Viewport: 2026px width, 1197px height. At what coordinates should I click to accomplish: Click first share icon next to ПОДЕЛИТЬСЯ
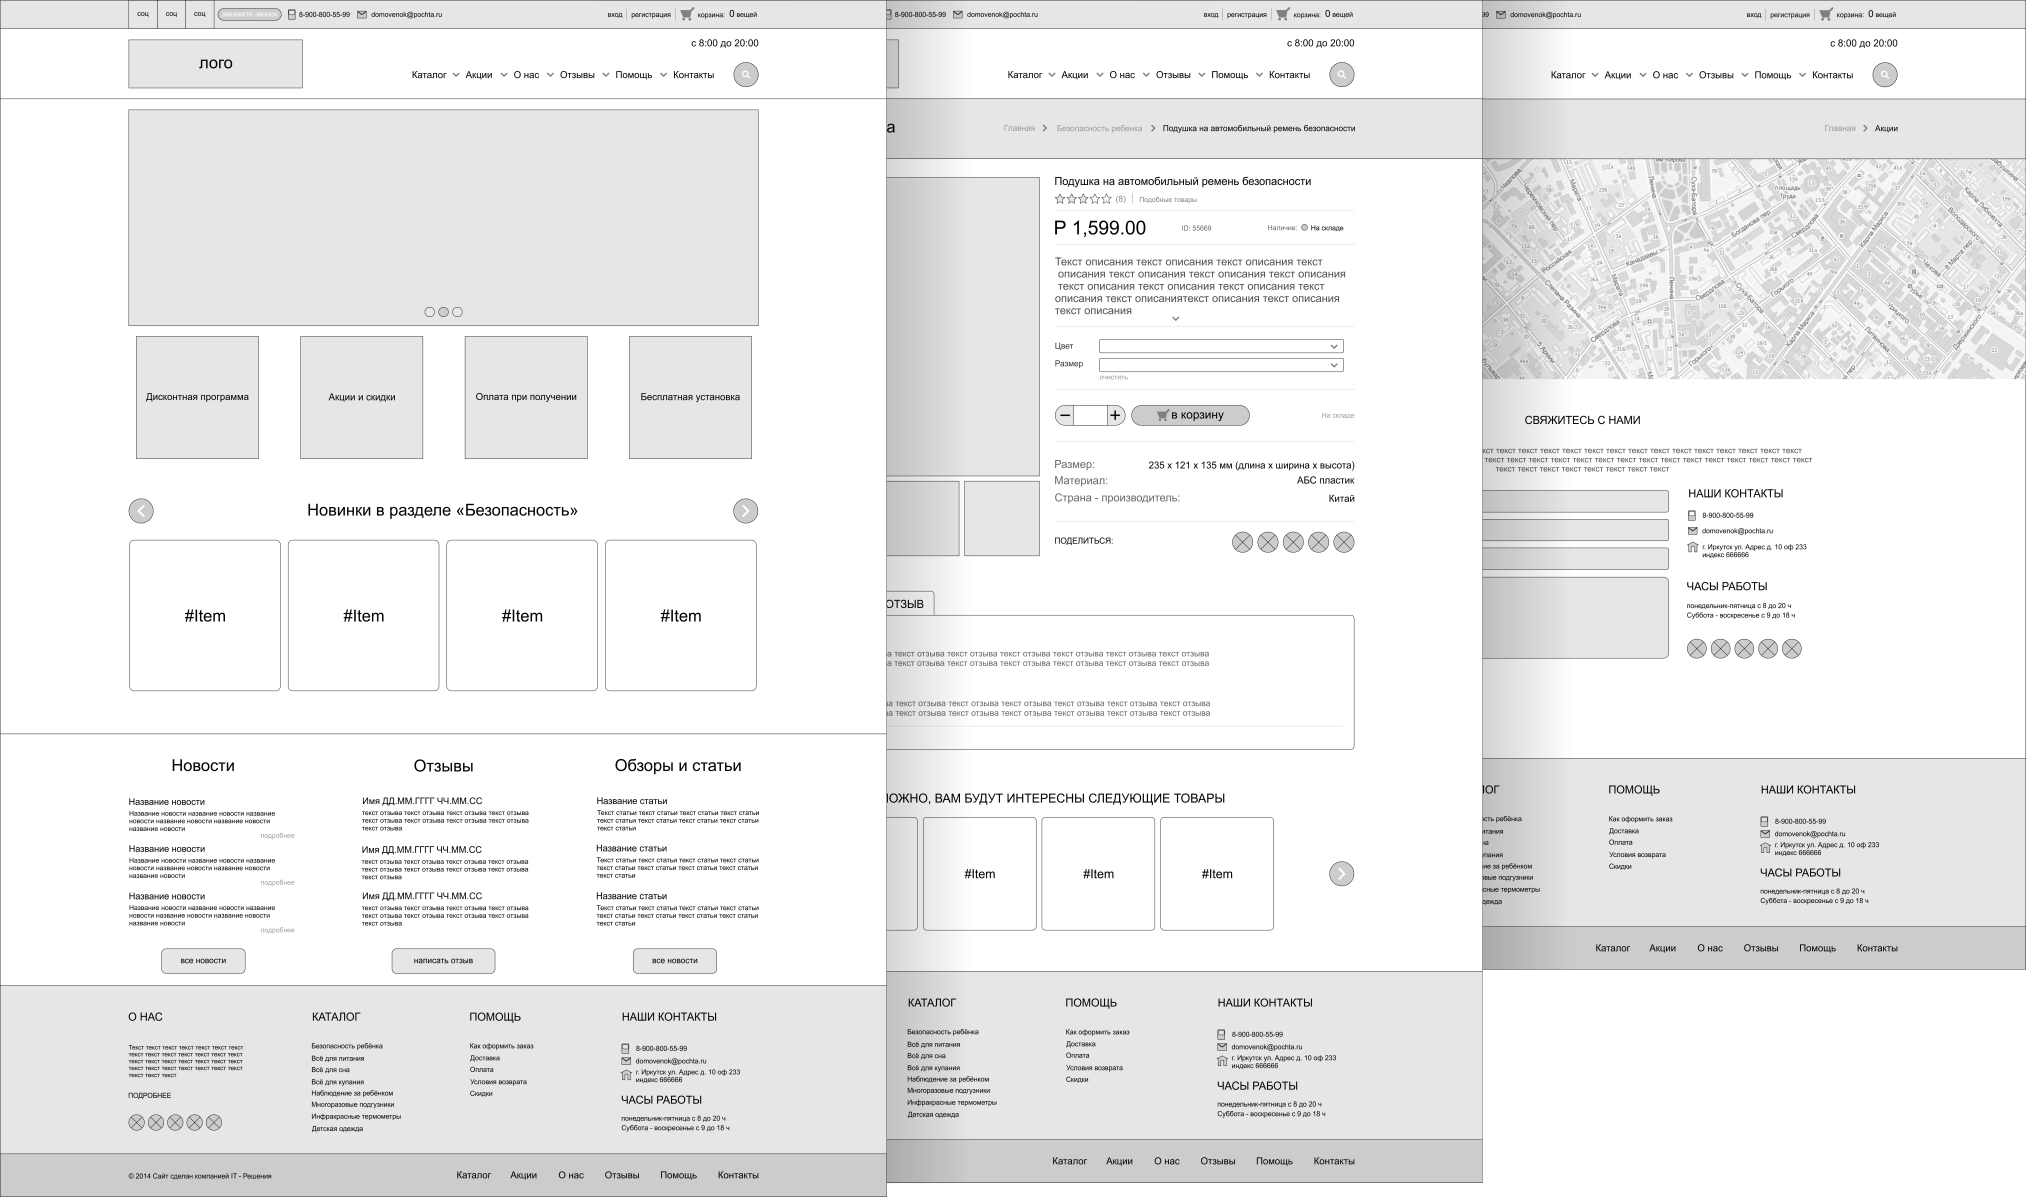1242,542
